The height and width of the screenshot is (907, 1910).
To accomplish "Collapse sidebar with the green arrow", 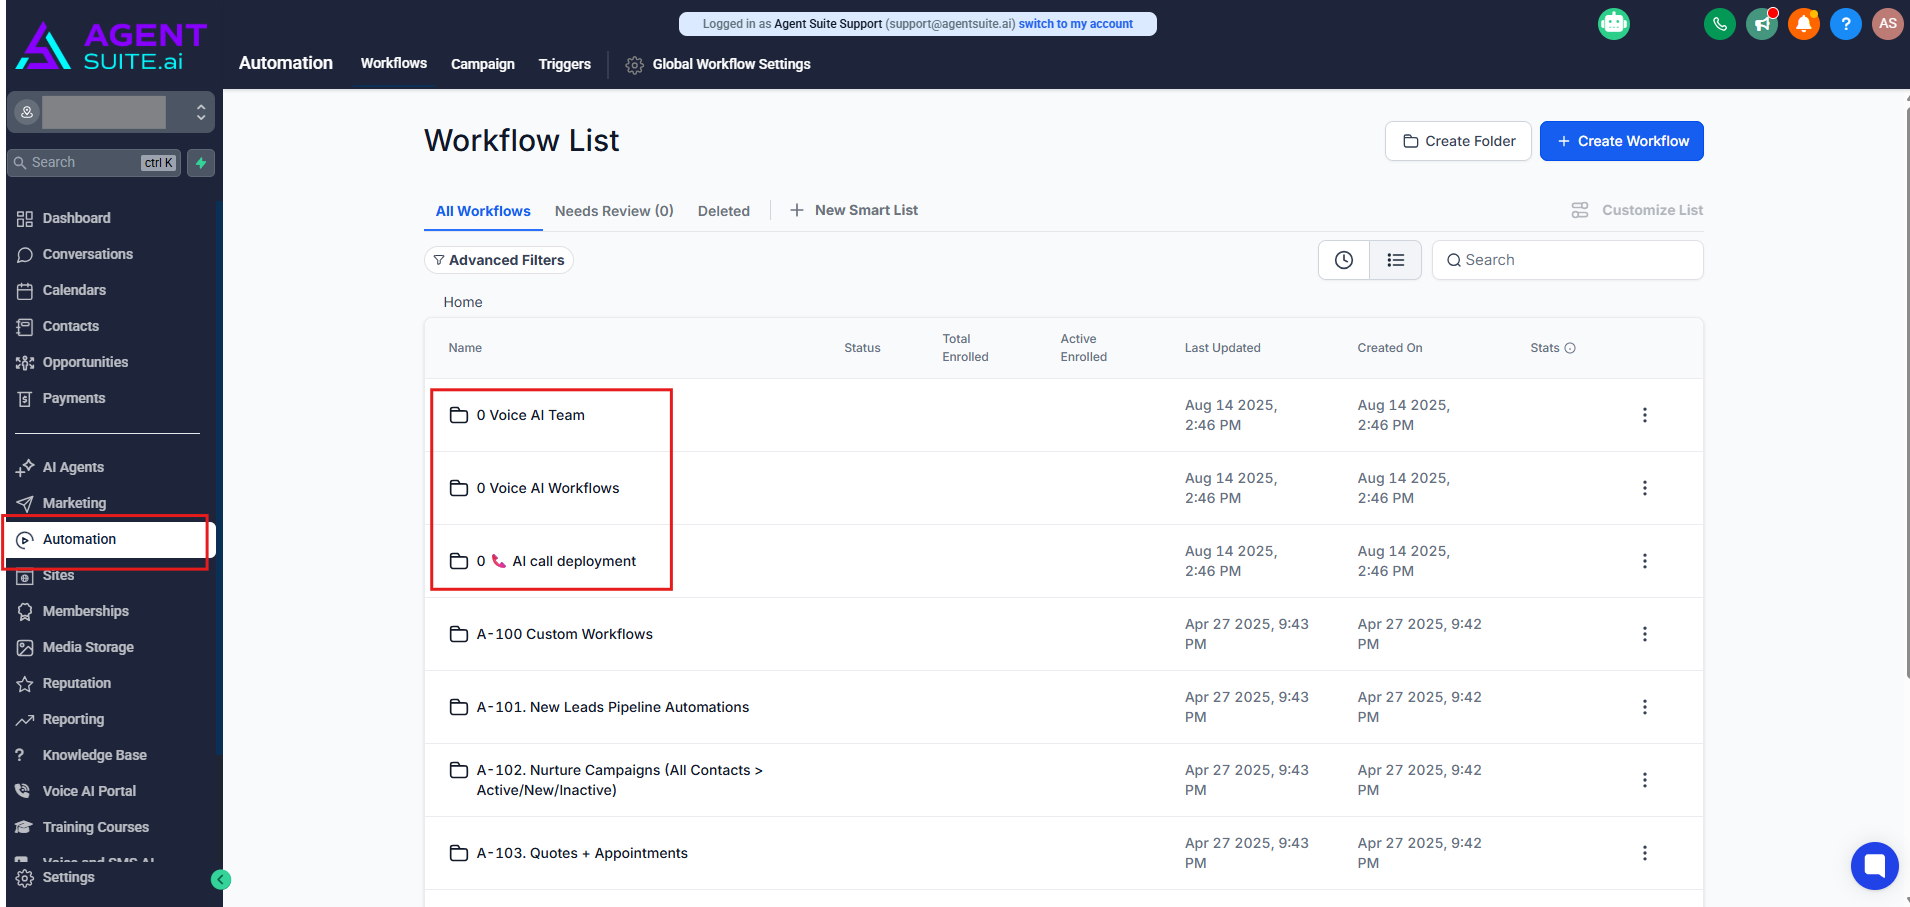I will (221, 880).
